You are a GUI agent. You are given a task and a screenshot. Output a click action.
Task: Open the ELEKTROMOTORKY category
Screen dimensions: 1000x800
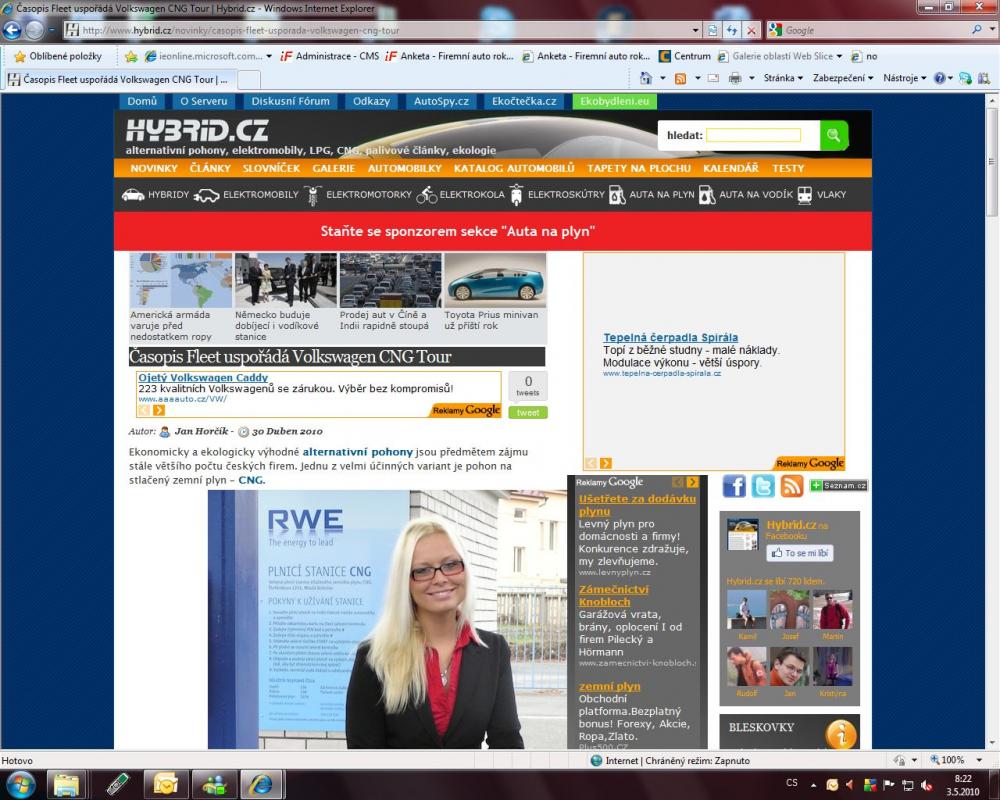(x=358, y=195)
